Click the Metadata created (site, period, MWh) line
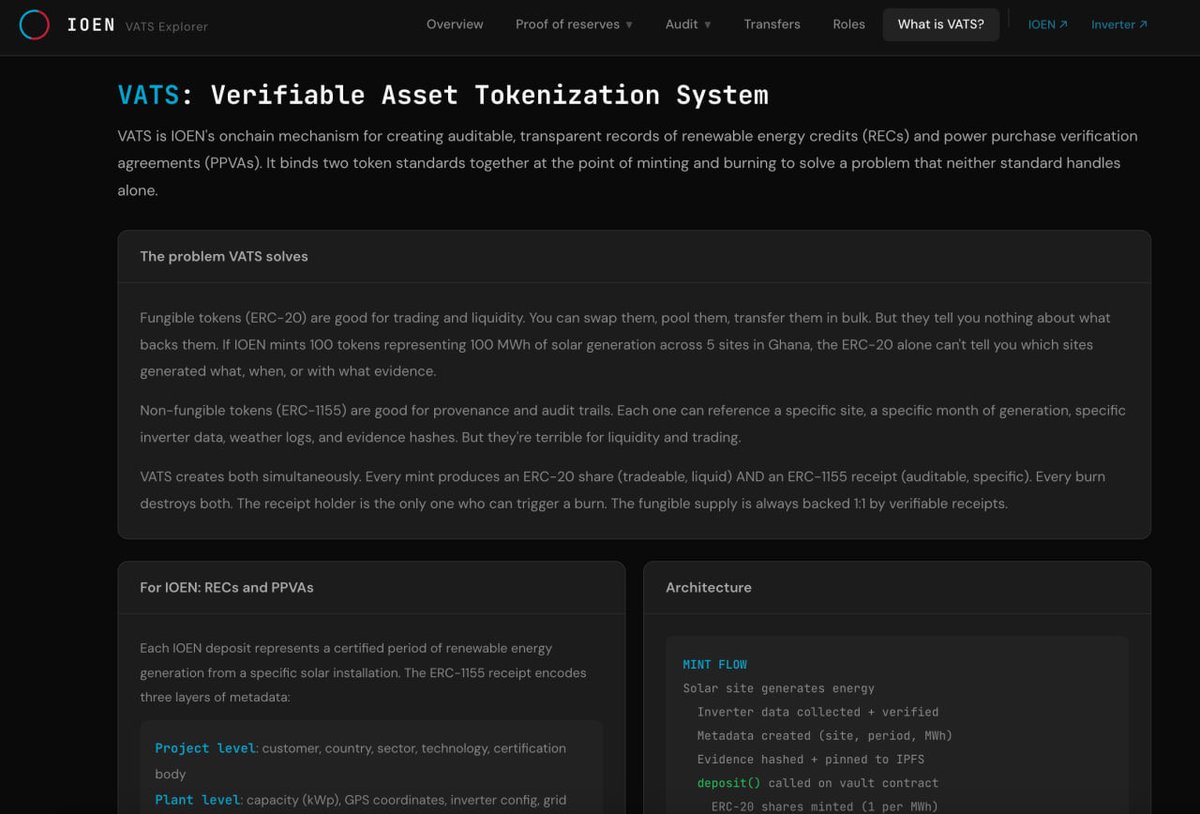The width and height of the screenshot is (1200, 814). click(825, 736)
